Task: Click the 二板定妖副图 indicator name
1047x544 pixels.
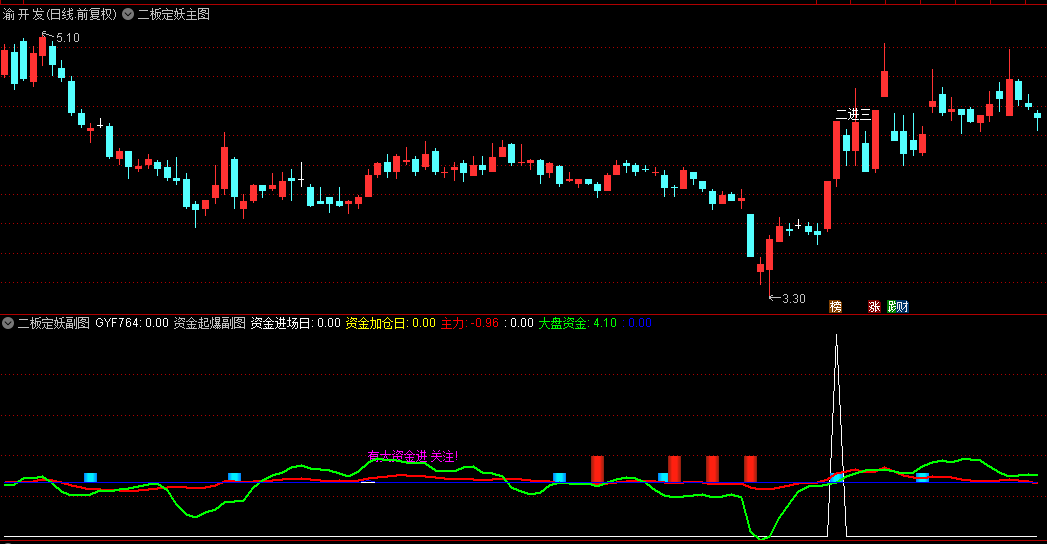Action: [x=53, y=323]
